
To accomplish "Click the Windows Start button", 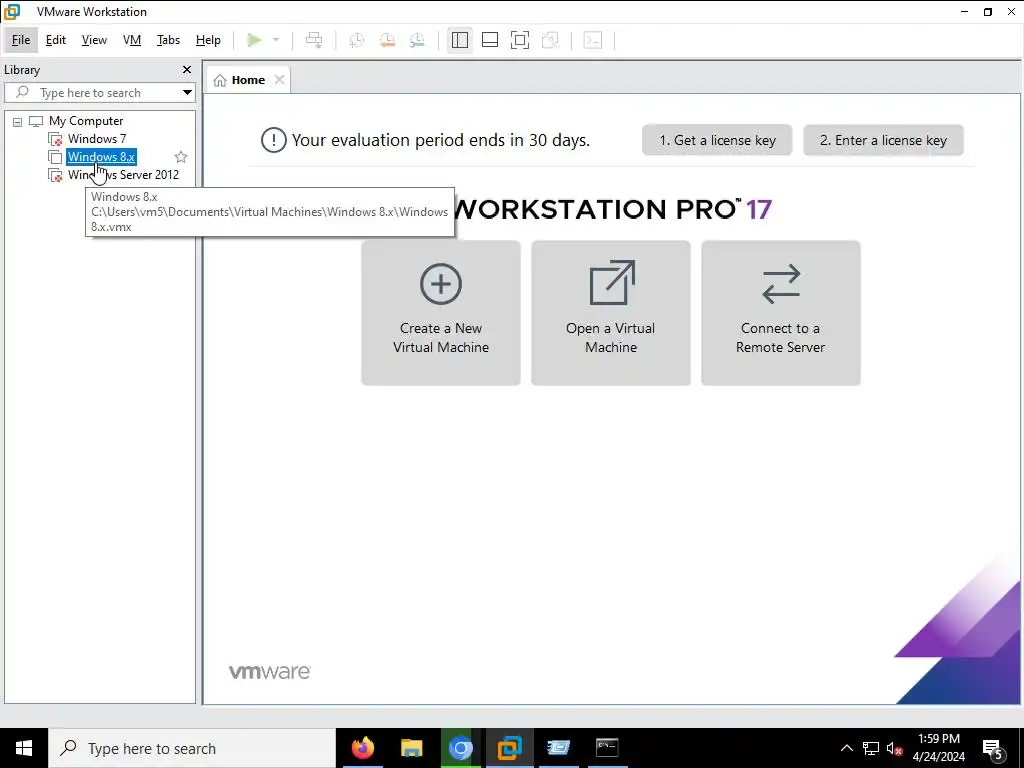I will coord(24,748).
